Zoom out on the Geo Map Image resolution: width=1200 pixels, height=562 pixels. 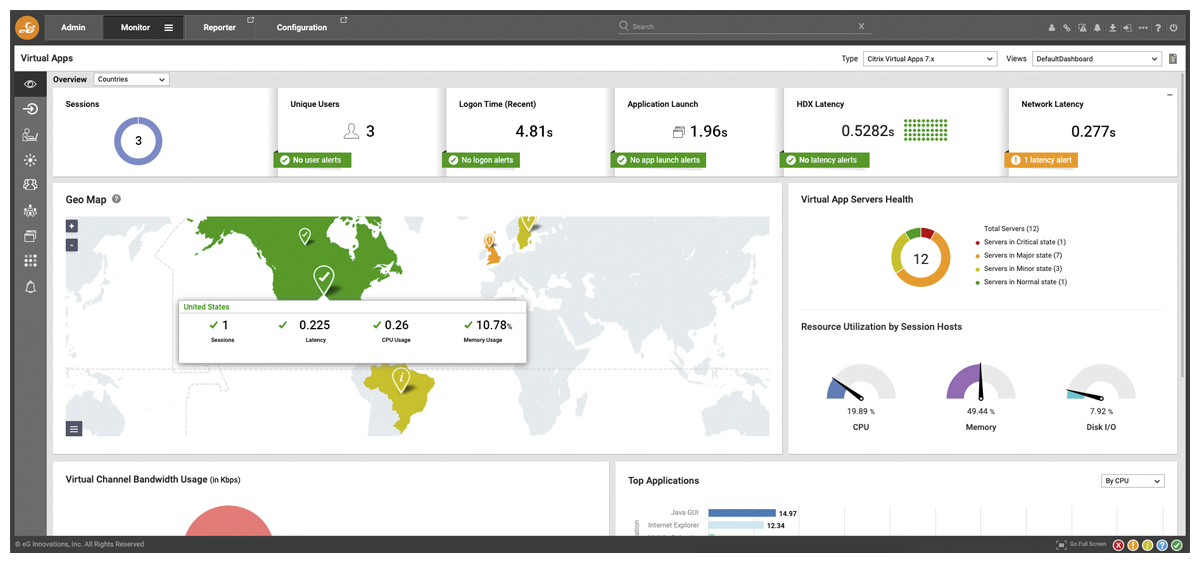pyautogui.click(x=72, y=245)
